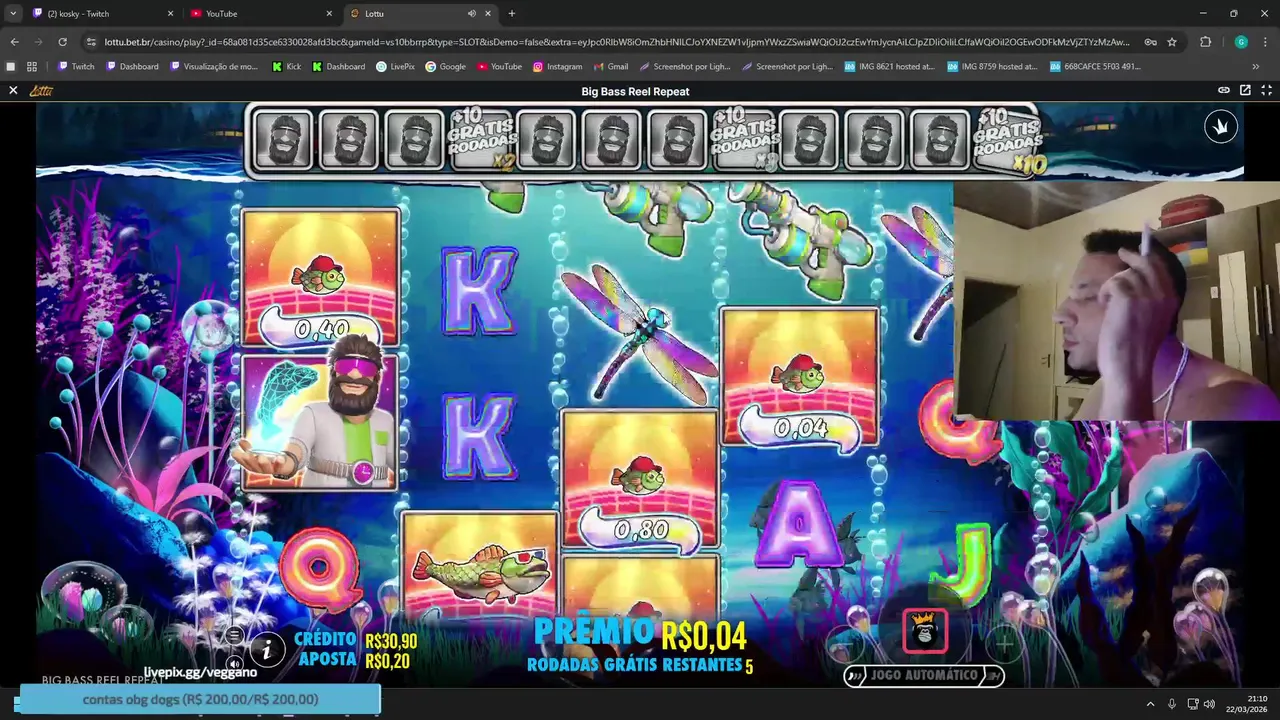
Task: Open the first Screenshot por Ligh... bookmark
Action: 684,67
